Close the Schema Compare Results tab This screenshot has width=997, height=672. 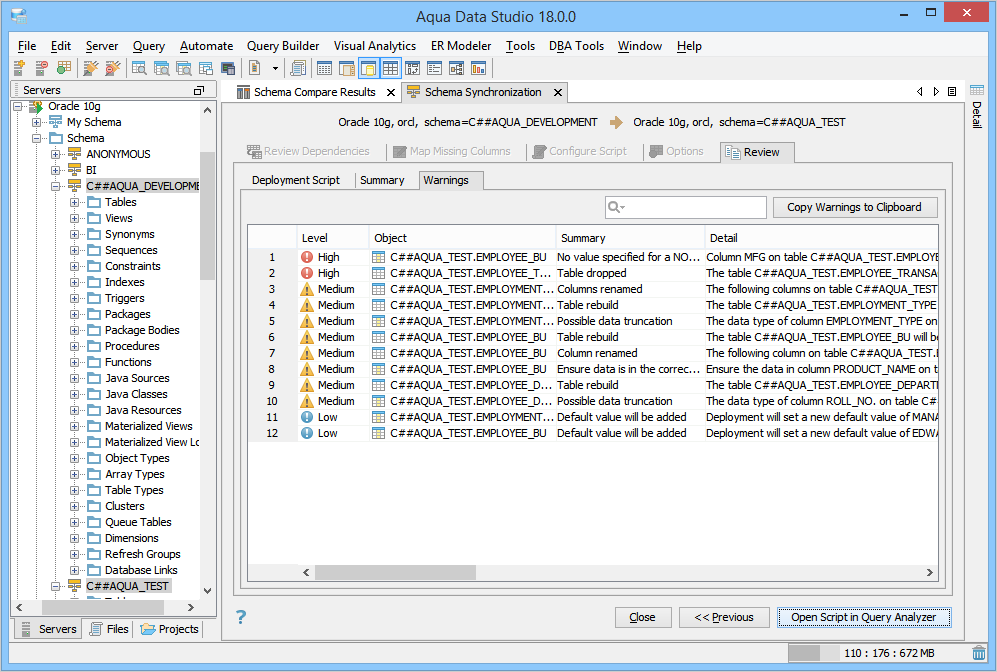[391, 93]
